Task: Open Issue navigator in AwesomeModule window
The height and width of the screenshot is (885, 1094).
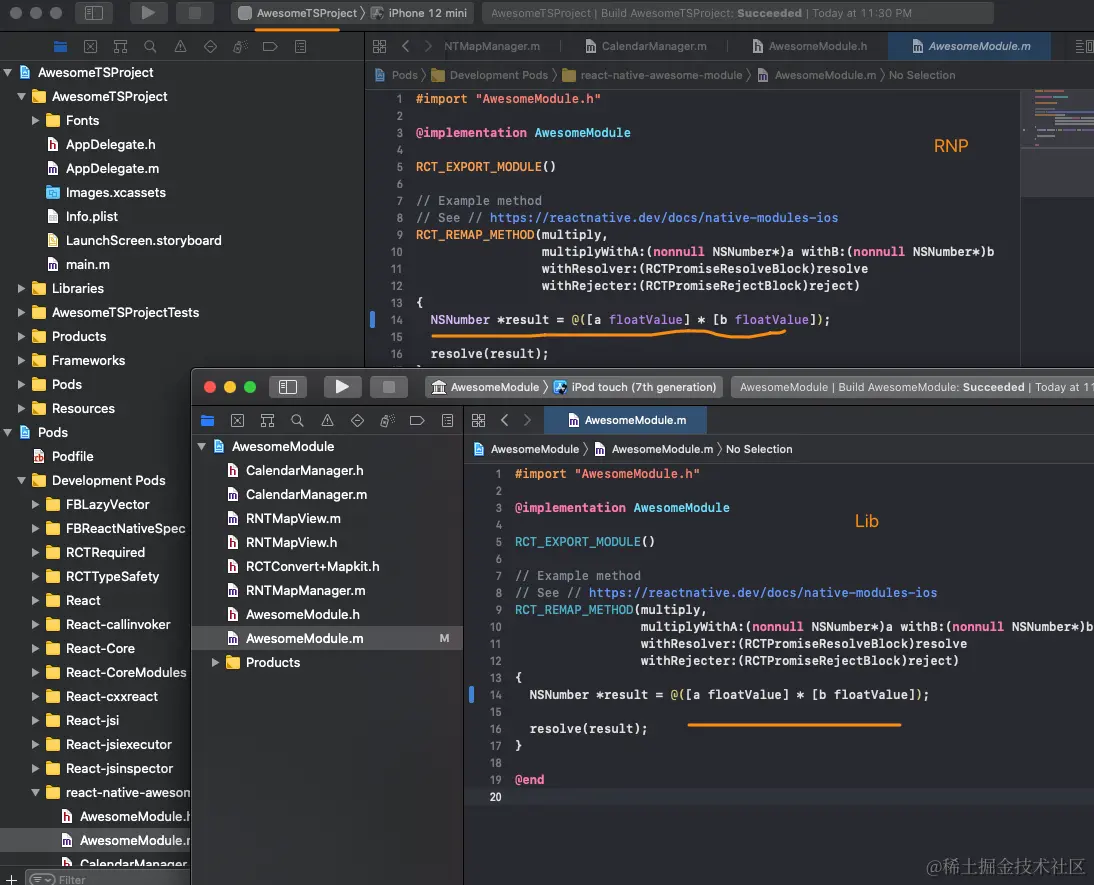Action: click(x=327, y=421)
